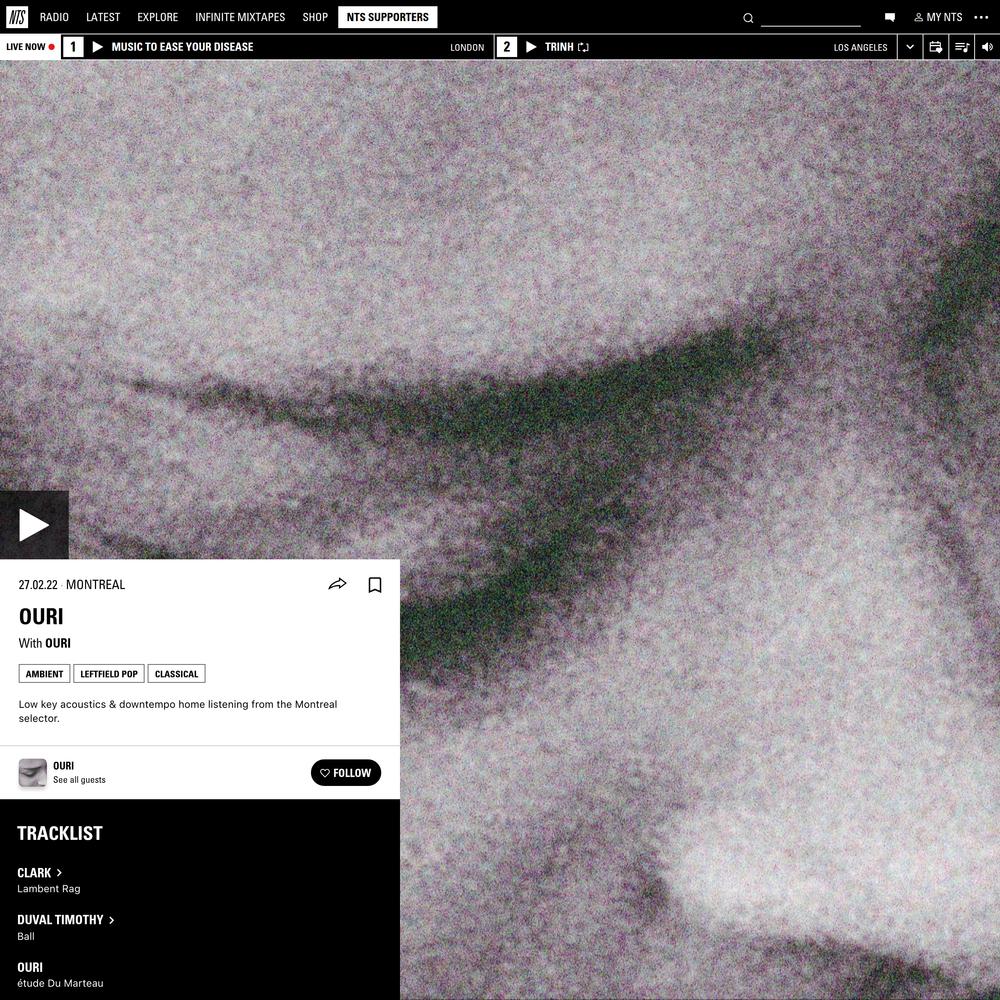The image size is (1000, 1000).
Task: Select the Leftfield Pop genre tag
Action: 109,673
